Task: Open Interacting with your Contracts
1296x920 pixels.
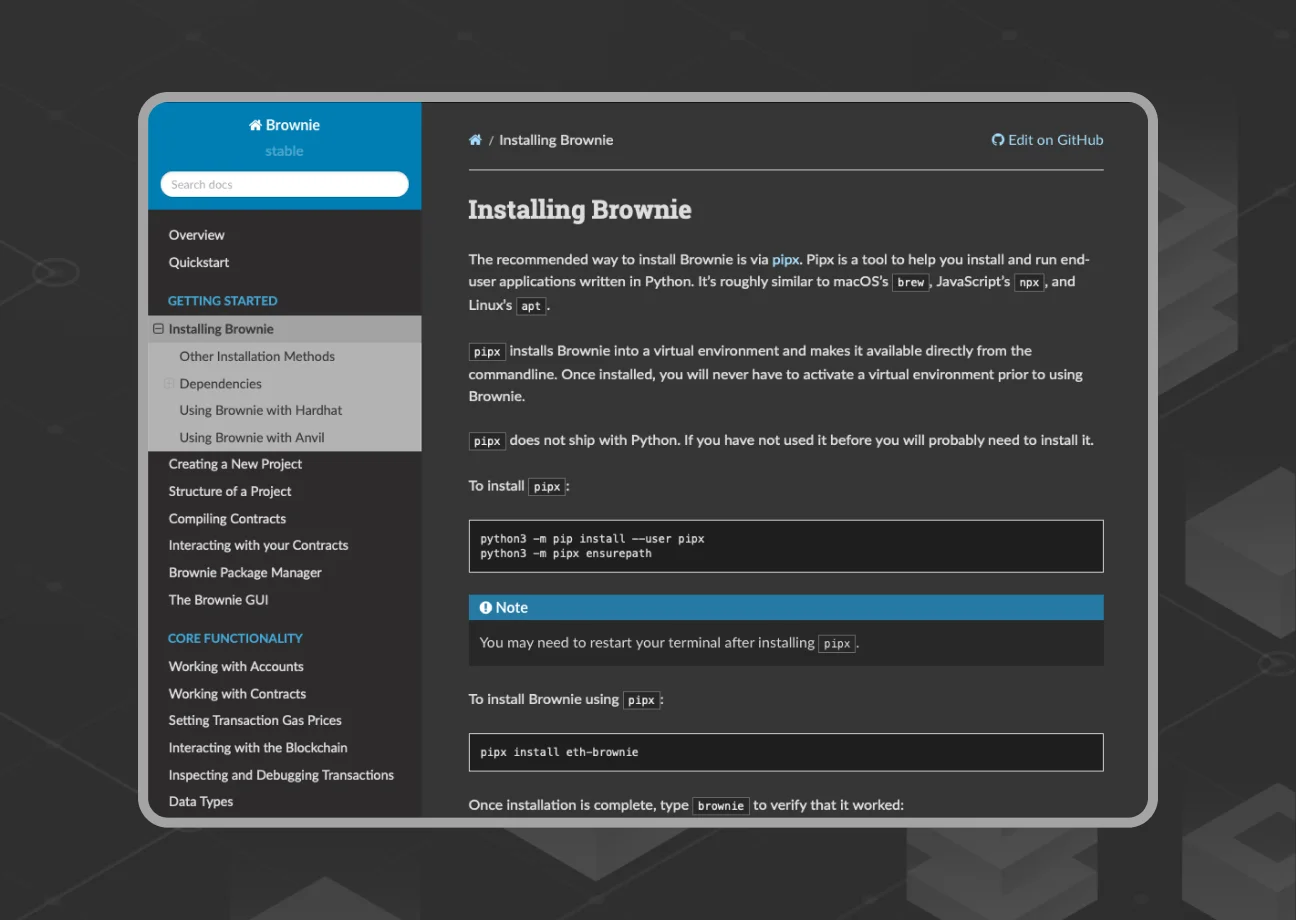Action: [258, 545]
